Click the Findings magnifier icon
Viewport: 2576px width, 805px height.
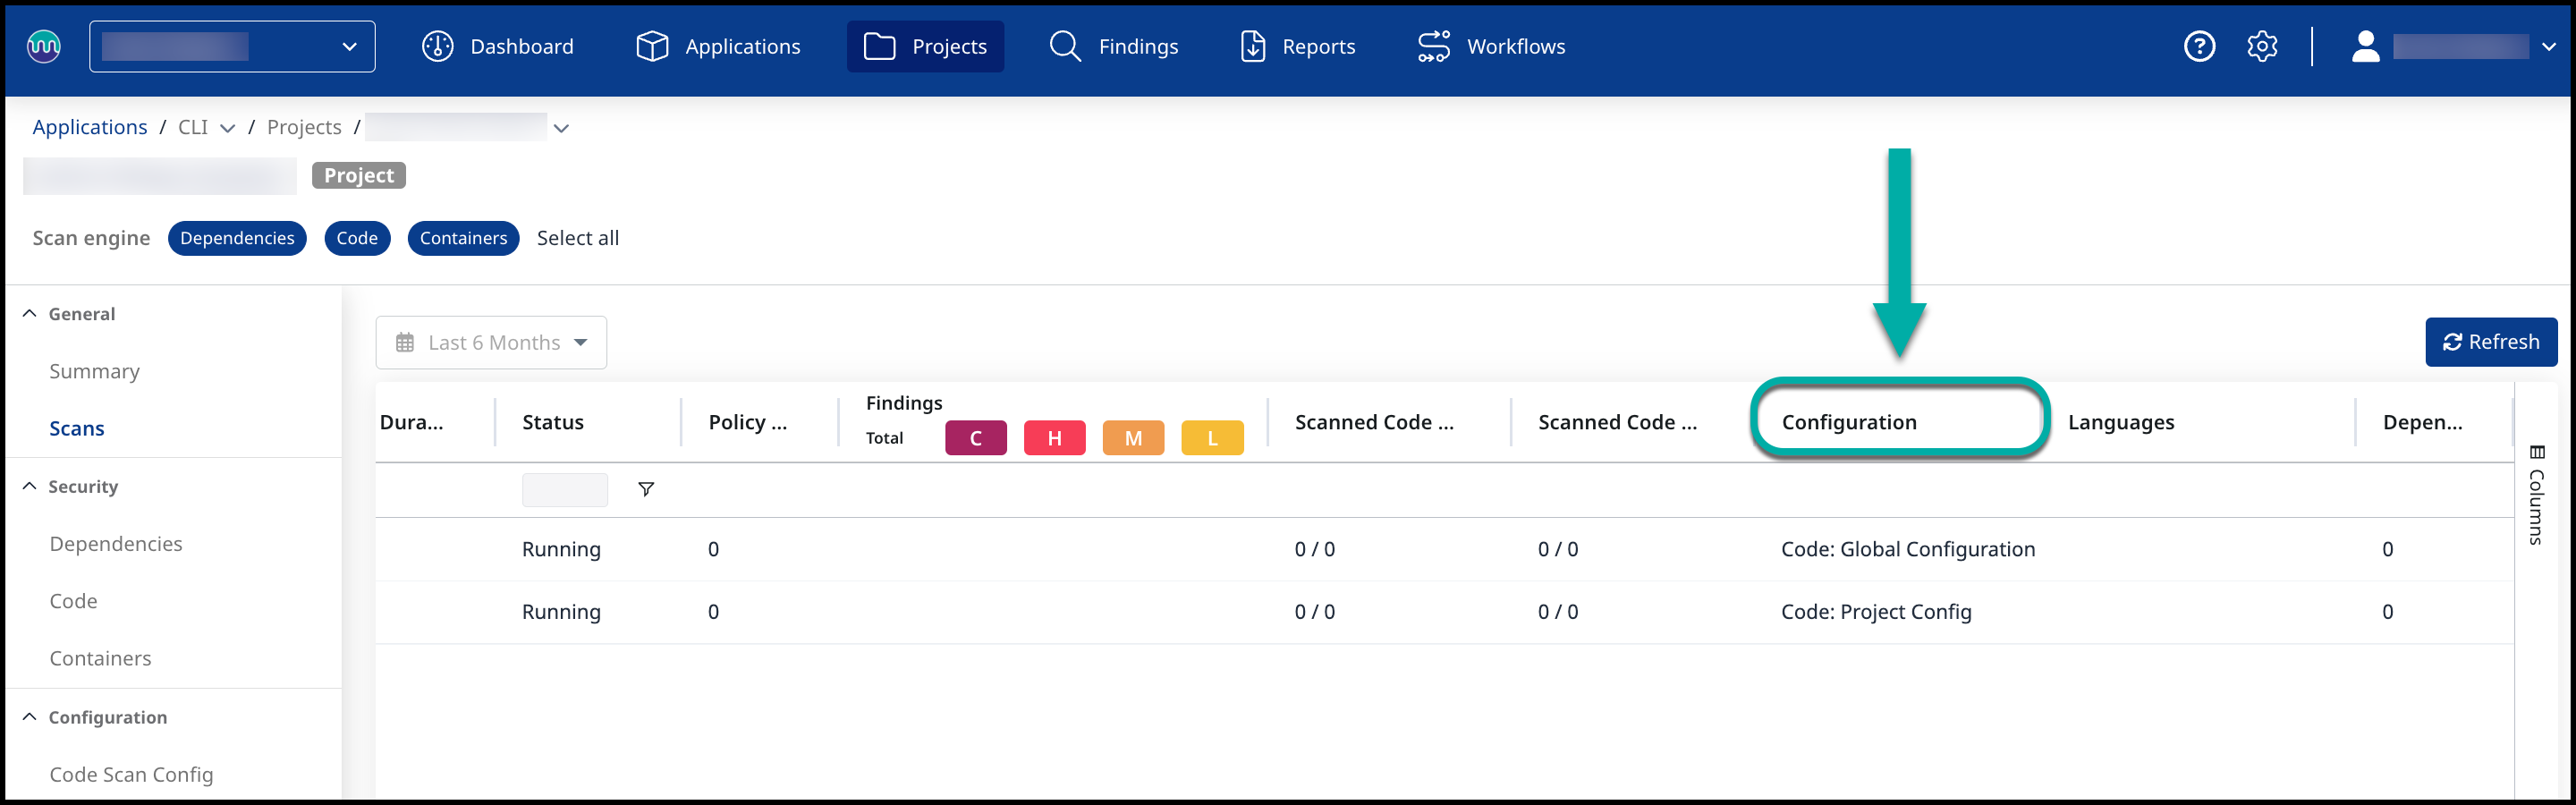coord(1065,46)
